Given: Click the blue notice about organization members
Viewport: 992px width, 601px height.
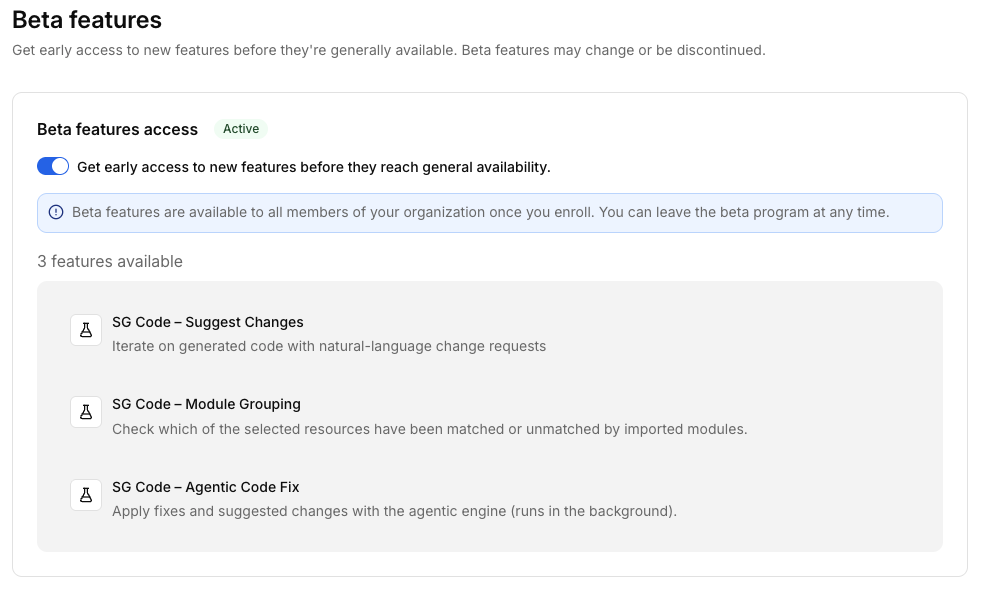Looking at the screenshot, I should (490, 213).
